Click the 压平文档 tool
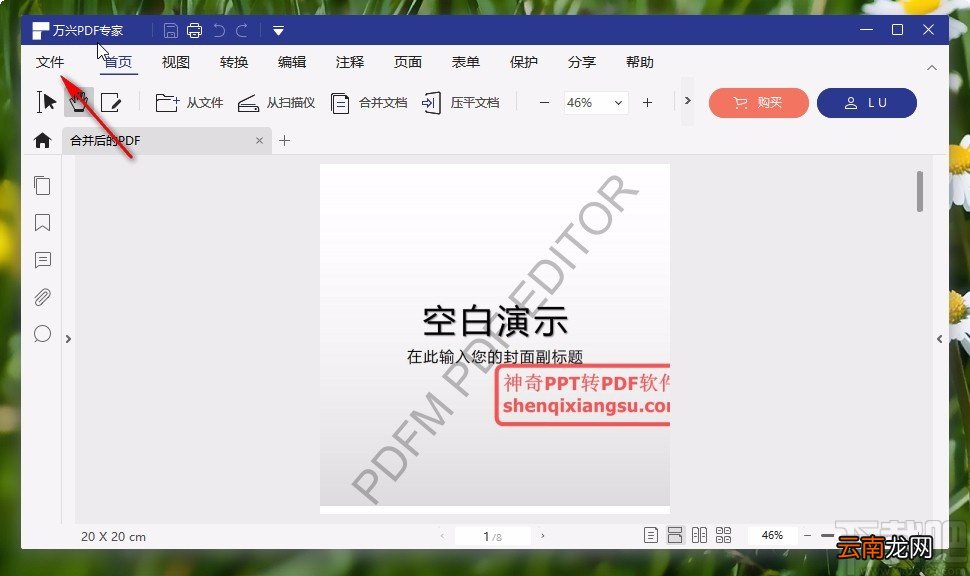Image resolution: width=970 pixels, height=576 pixels. point(460,103)
